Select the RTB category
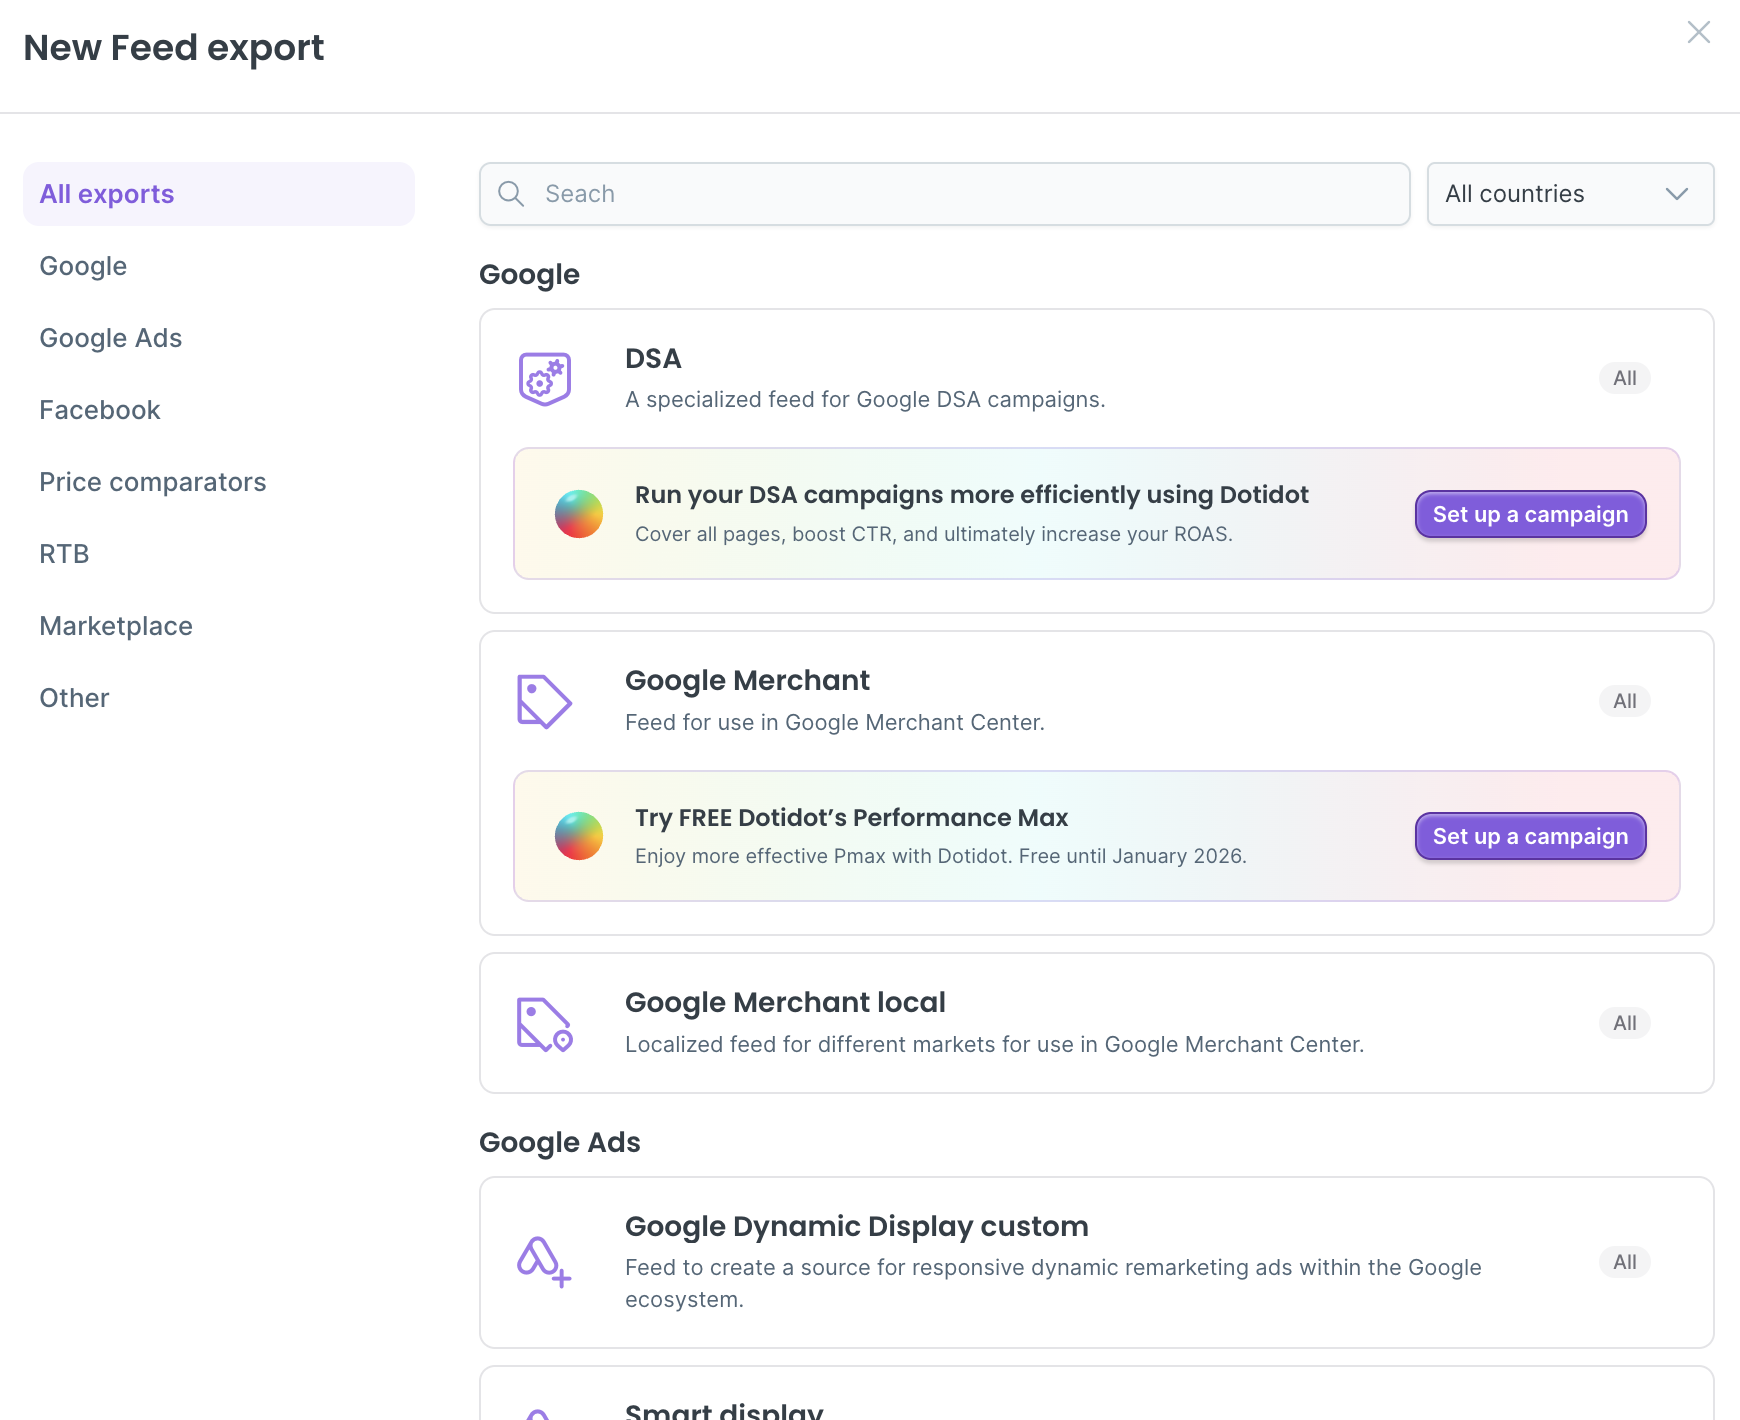This screenshot has height=1420, width=1740. pyautogui.click(x=64, y=554)
